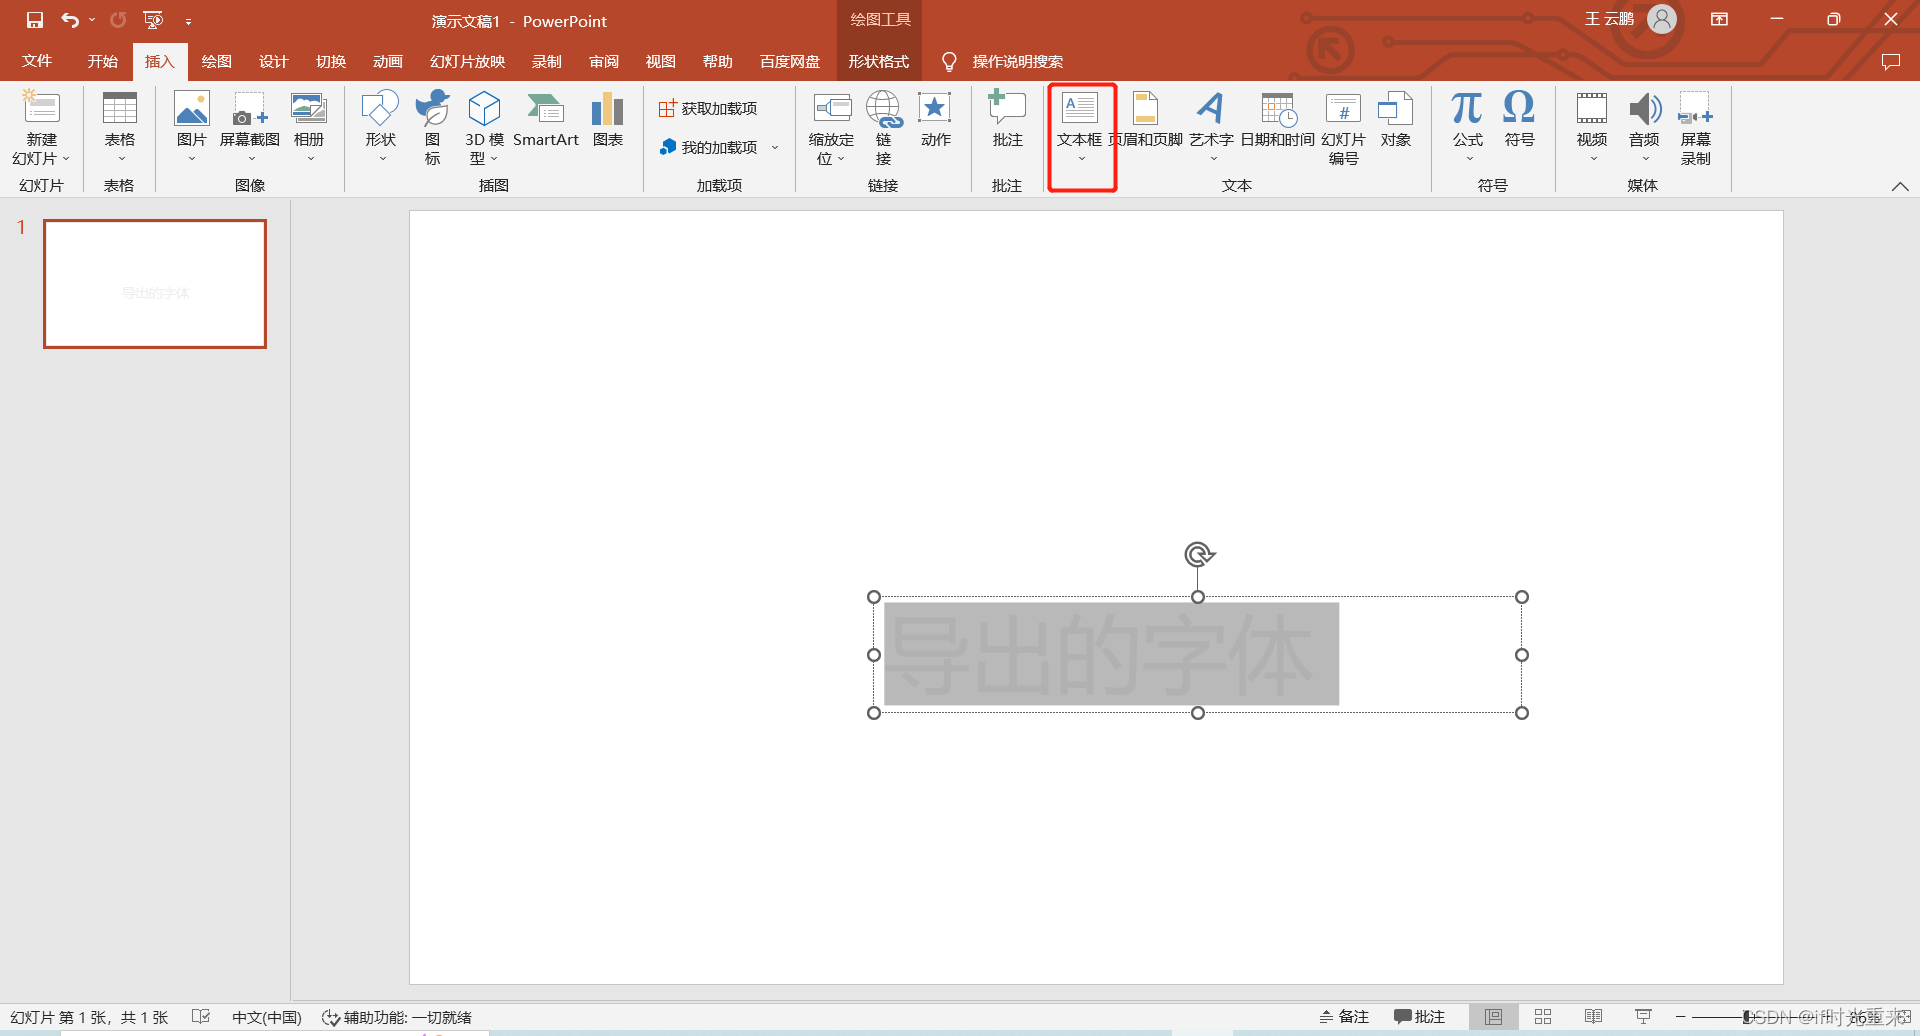The height and width of the screenshot is (1036, 1920).
Task: Open the 王云鹏 account profile
Action: tap(1629, 19)
